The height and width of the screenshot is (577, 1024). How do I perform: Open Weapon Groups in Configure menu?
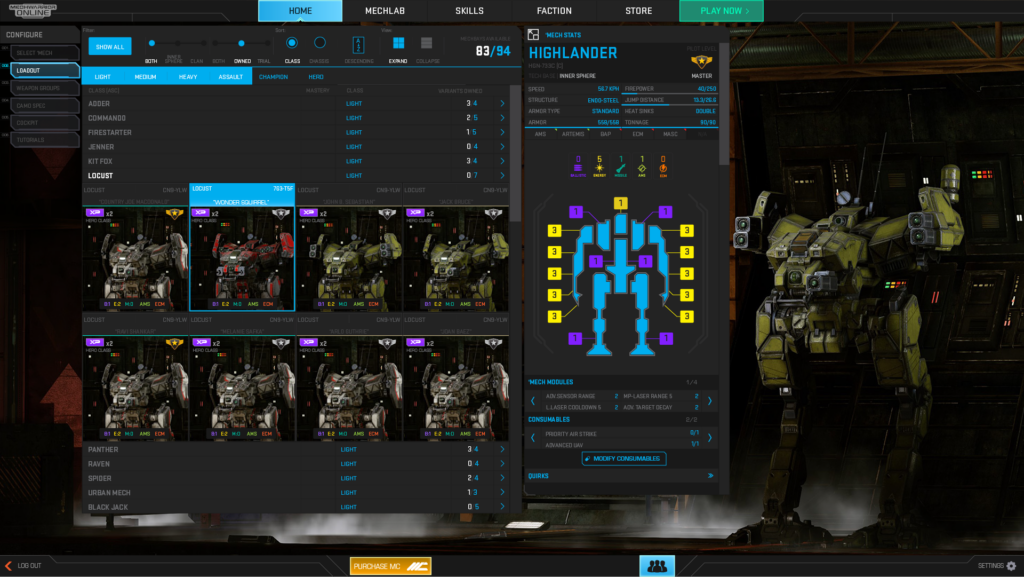pos(44,87)
